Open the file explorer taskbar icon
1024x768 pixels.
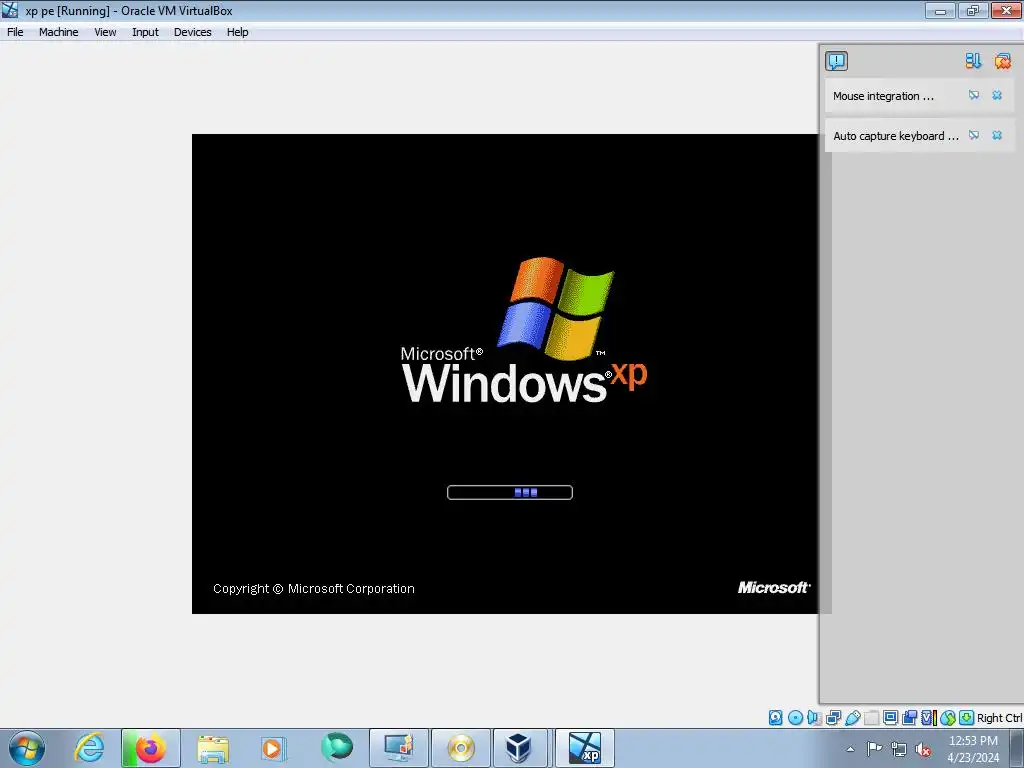[x=213, y=748]
